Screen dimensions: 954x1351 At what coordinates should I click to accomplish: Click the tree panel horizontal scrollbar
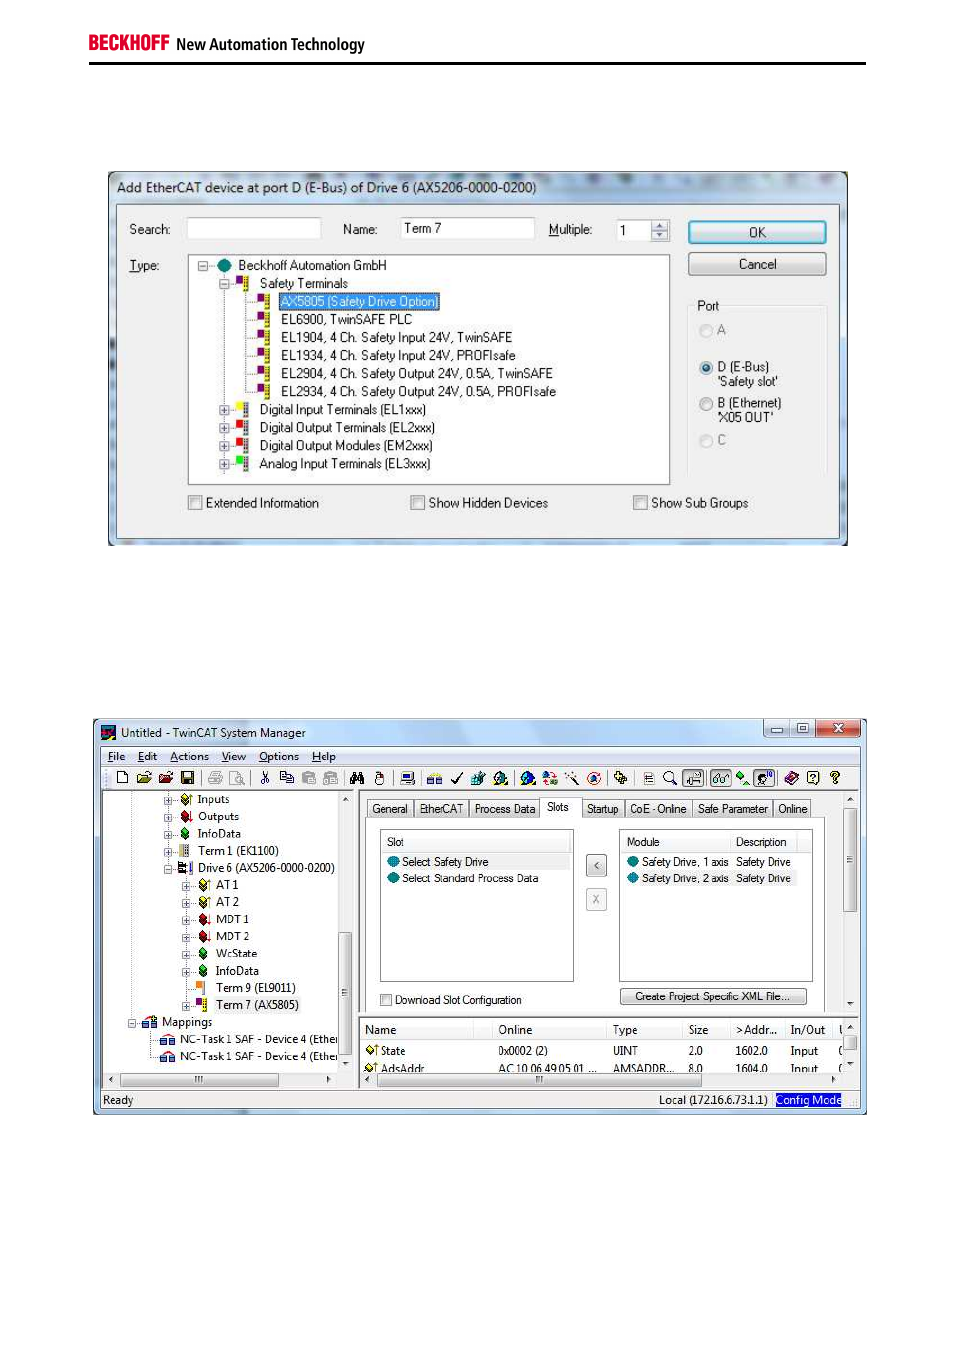(220, 1080)
